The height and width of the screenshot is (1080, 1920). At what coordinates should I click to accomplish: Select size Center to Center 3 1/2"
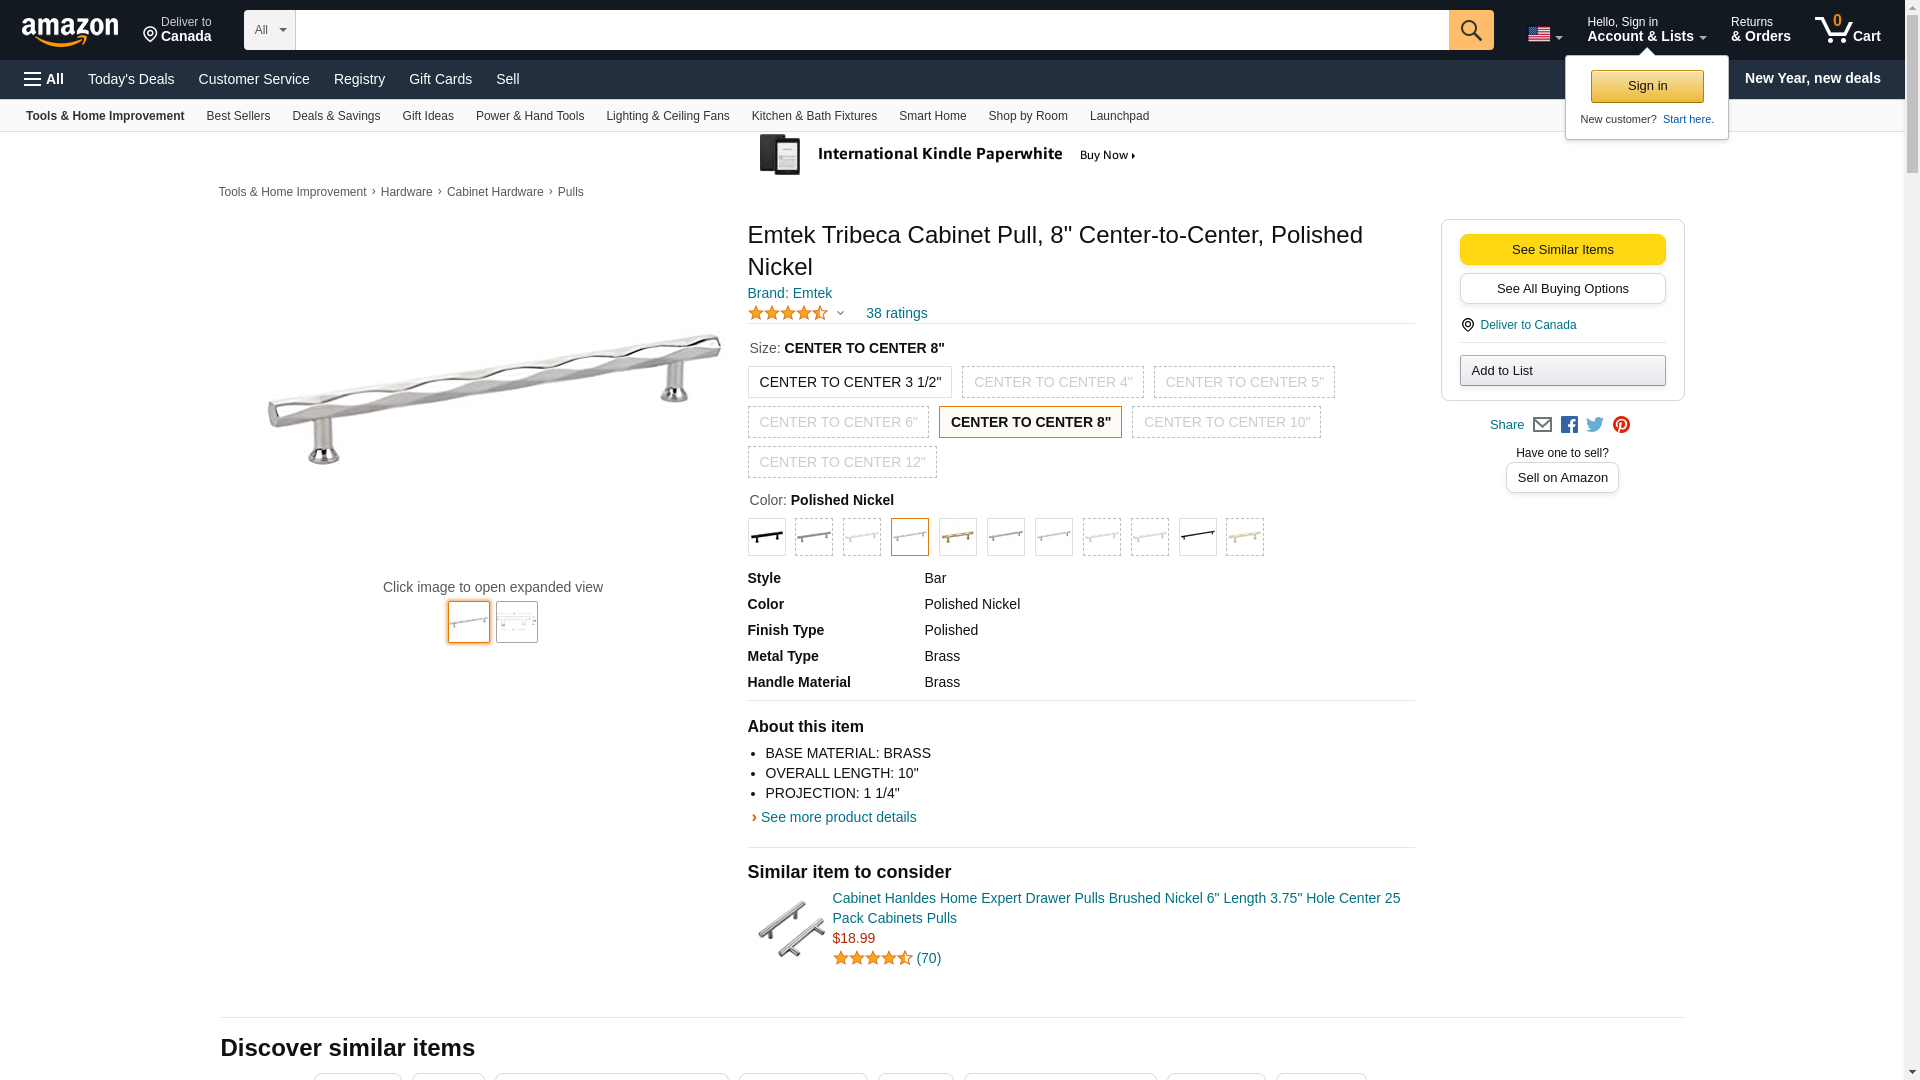[849, 382]
